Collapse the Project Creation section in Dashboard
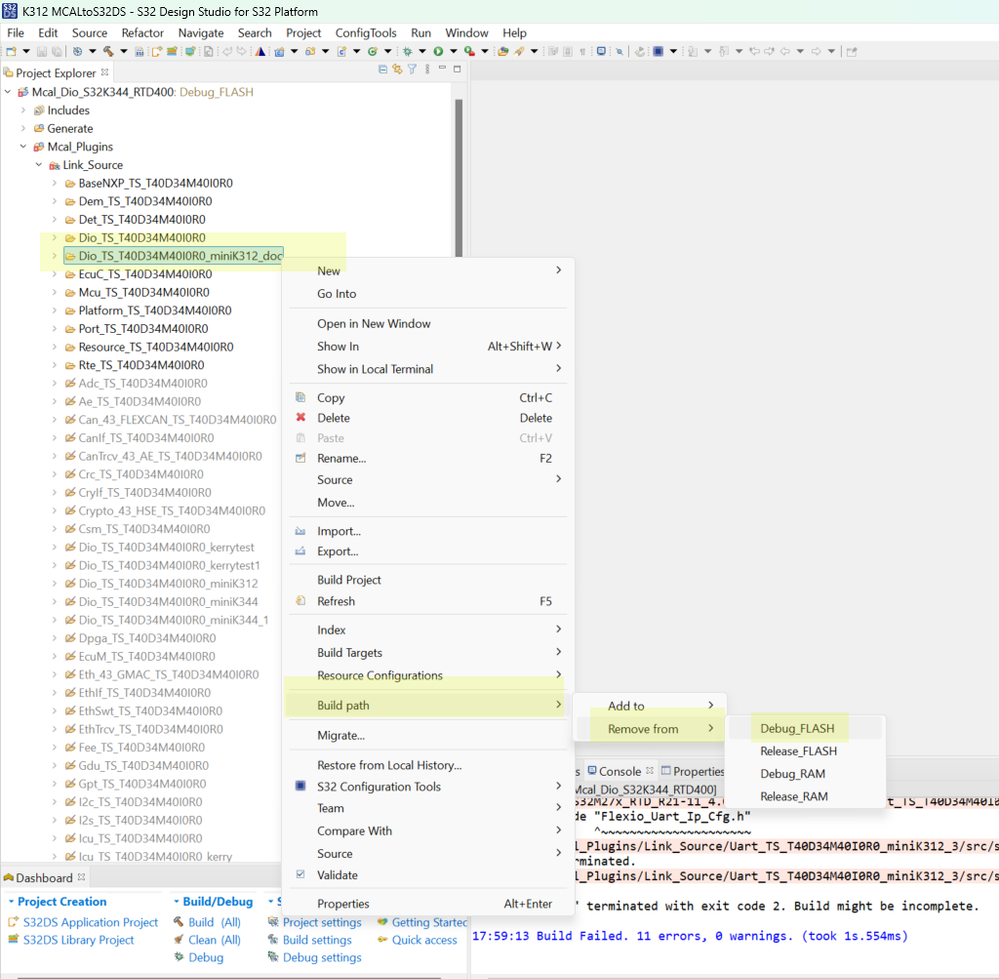The width and height of the screenshot is (999, 979). (11, 901)
